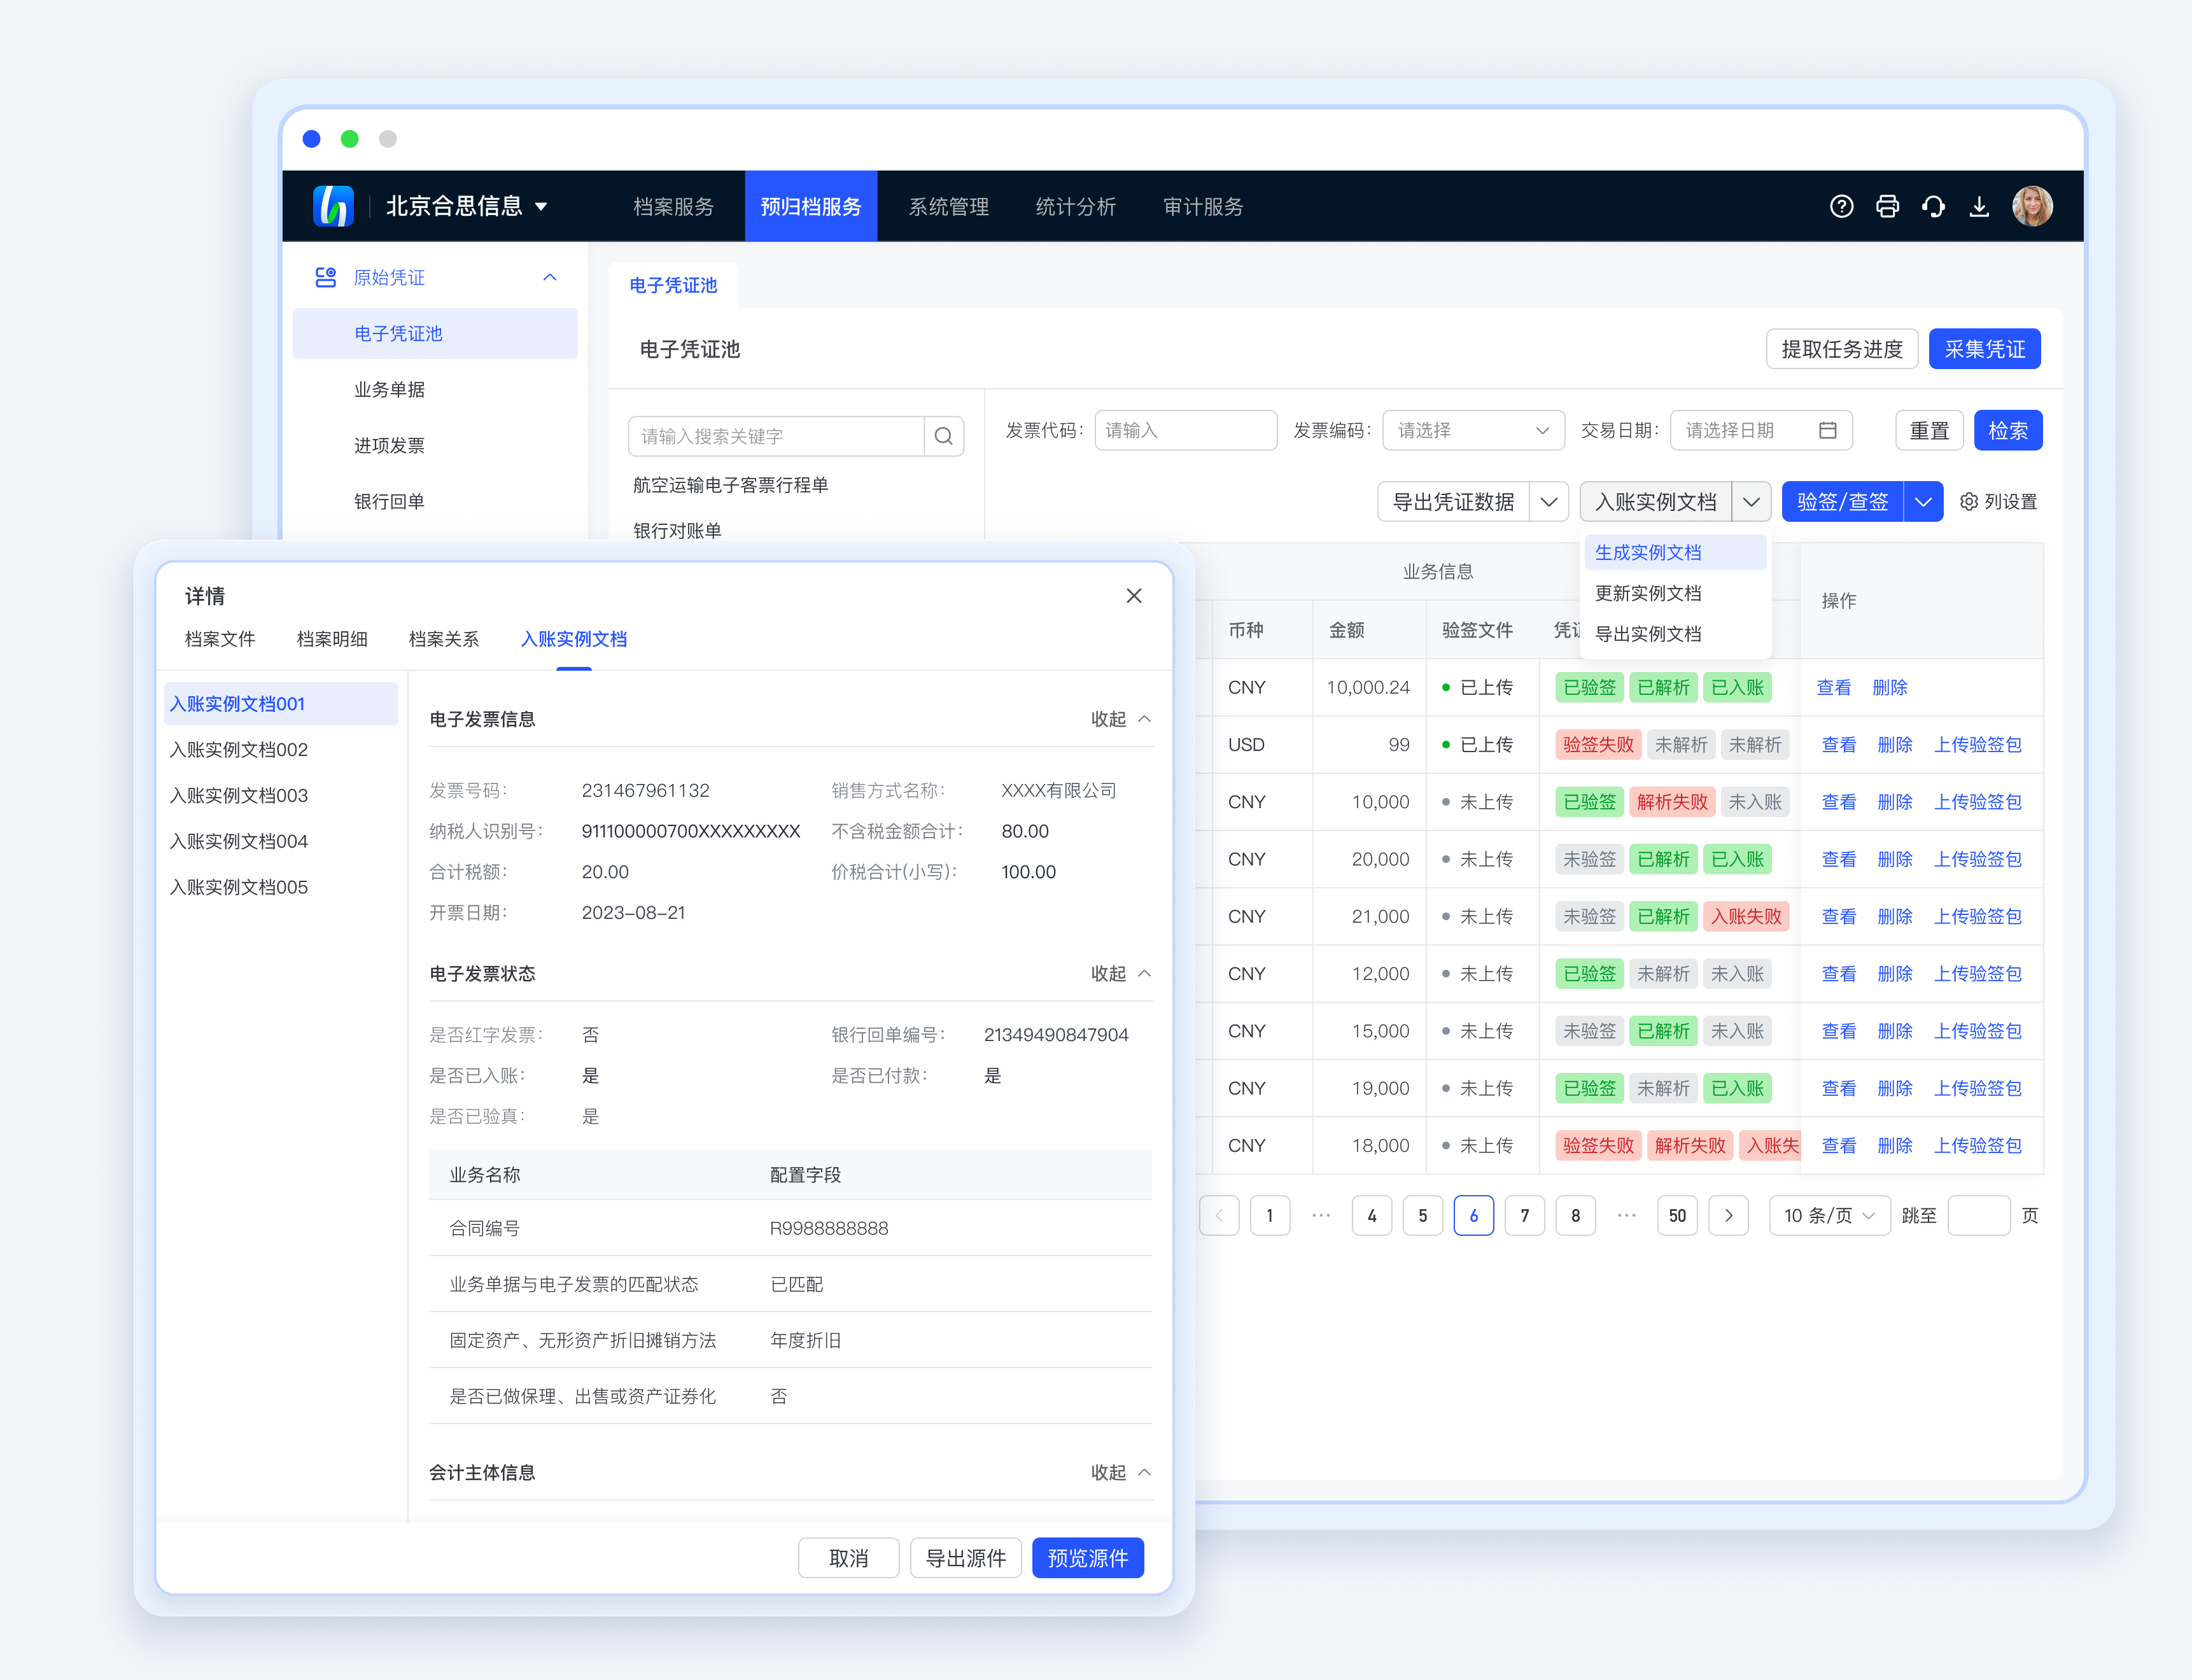2192x1680 pixels.
Task: Select 生成实例文档 menu option
Action: click(x=1648, y=552)
